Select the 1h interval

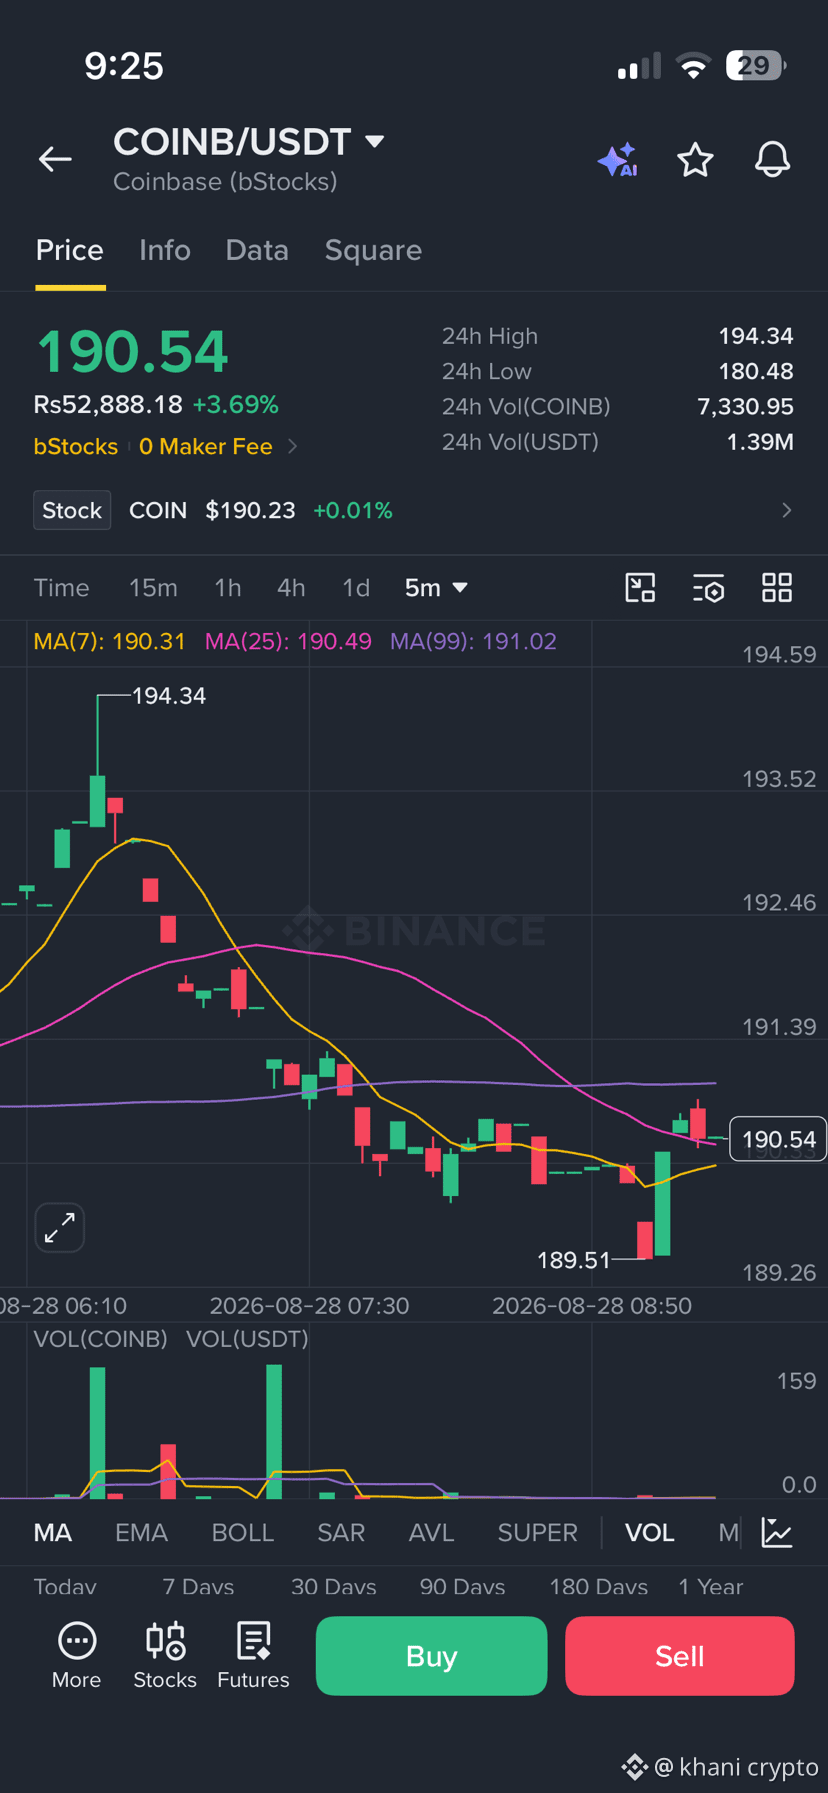coord(228,588)
